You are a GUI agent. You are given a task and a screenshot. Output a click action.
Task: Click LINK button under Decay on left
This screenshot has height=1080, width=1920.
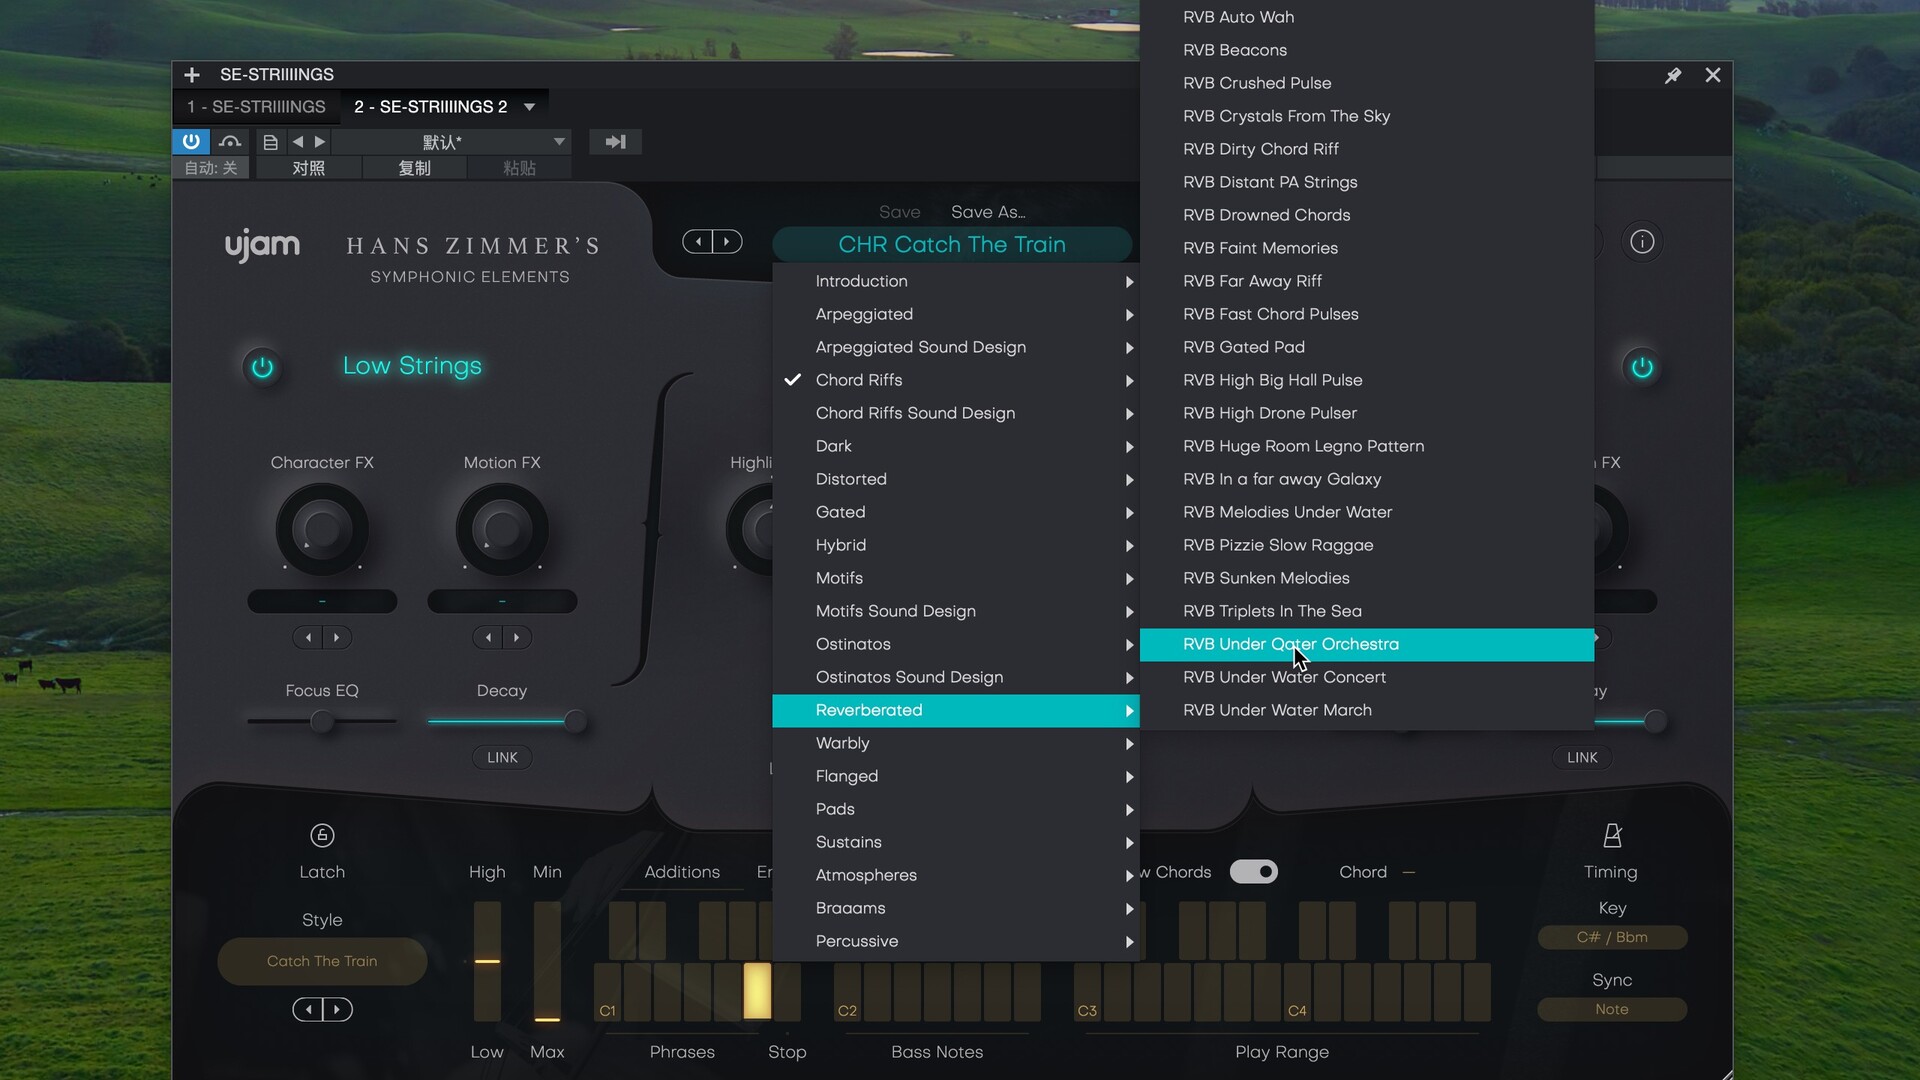click(502, 758)
